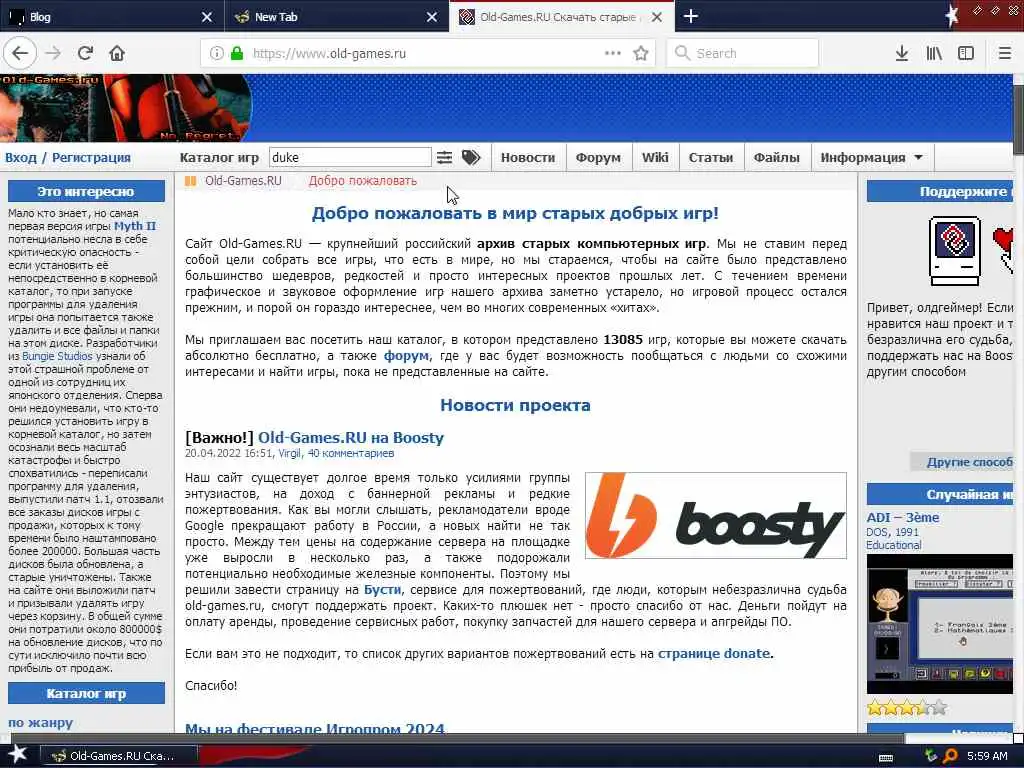The height and width of the screenshot is (768, 1024).
Task: Open the Old-Games.RU taskbar window button
Action: coord(119,756)
